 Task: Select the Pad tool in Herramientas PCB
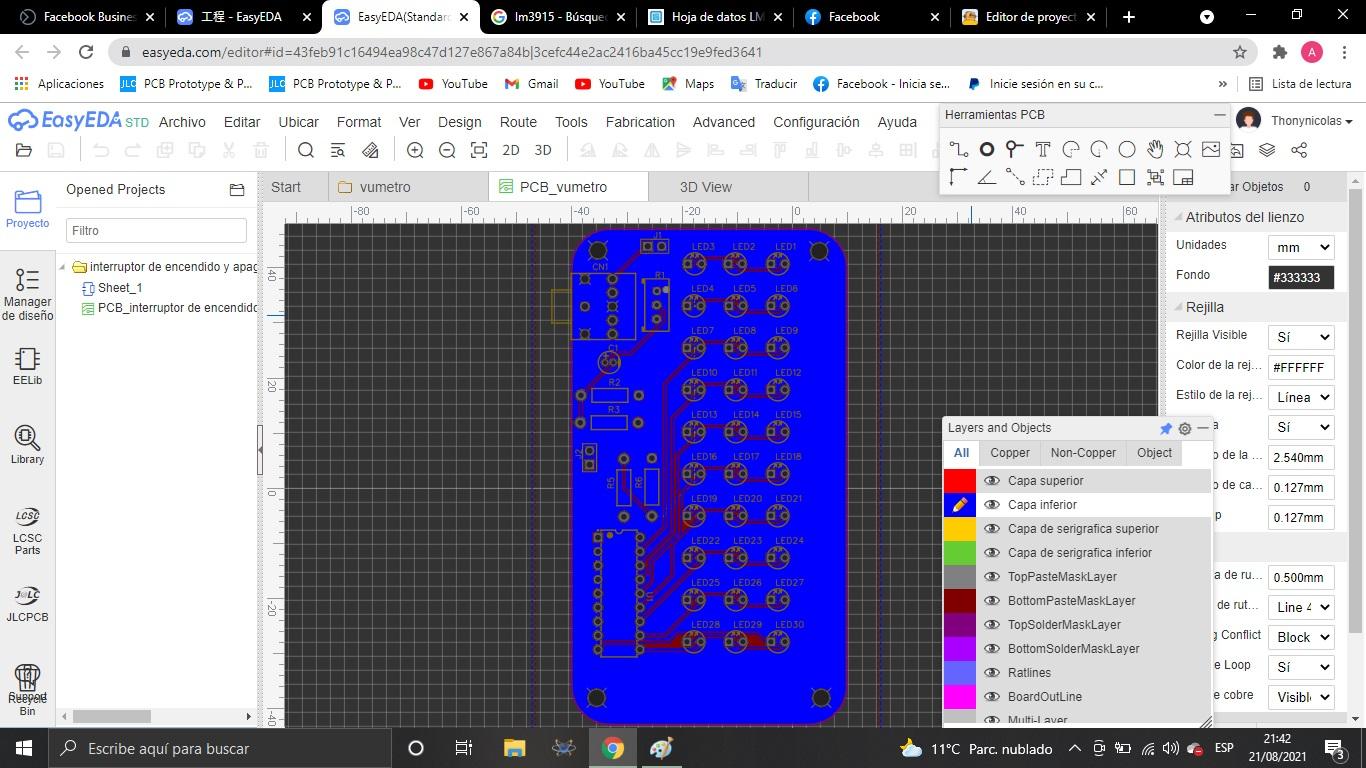tap(987, 150)
